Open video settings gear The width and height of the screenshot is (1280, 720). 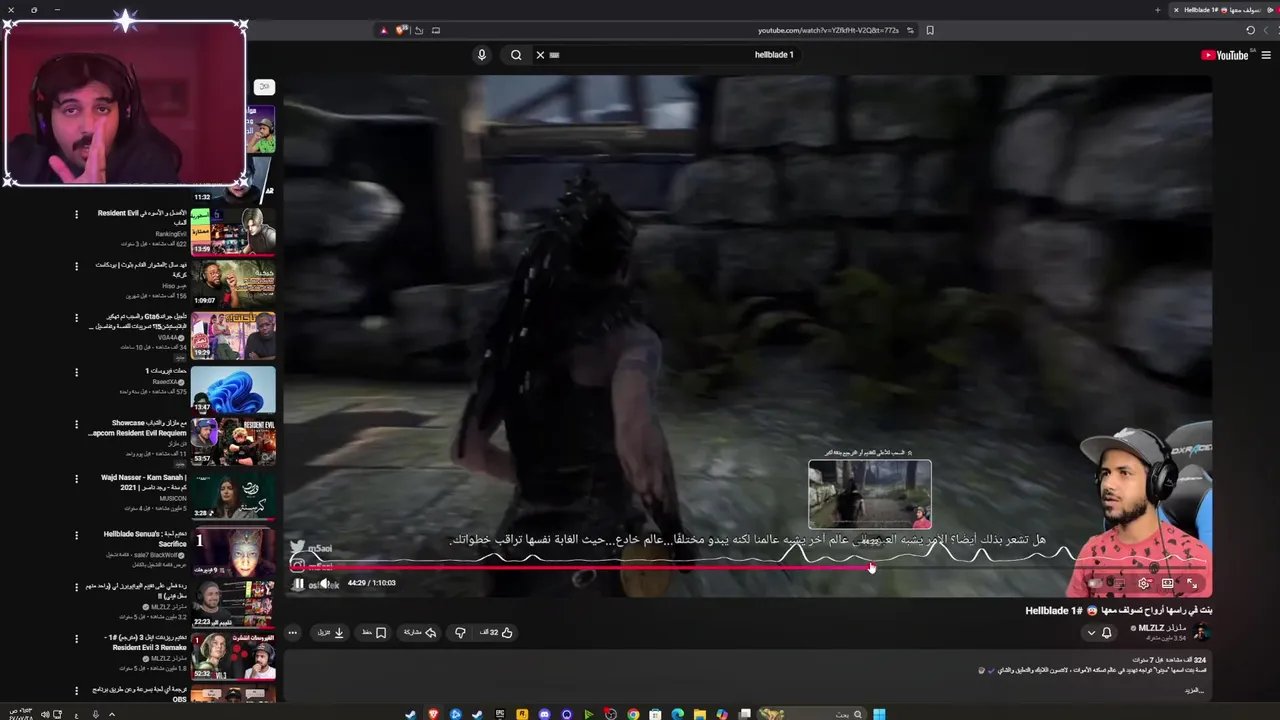(1144, 584)
